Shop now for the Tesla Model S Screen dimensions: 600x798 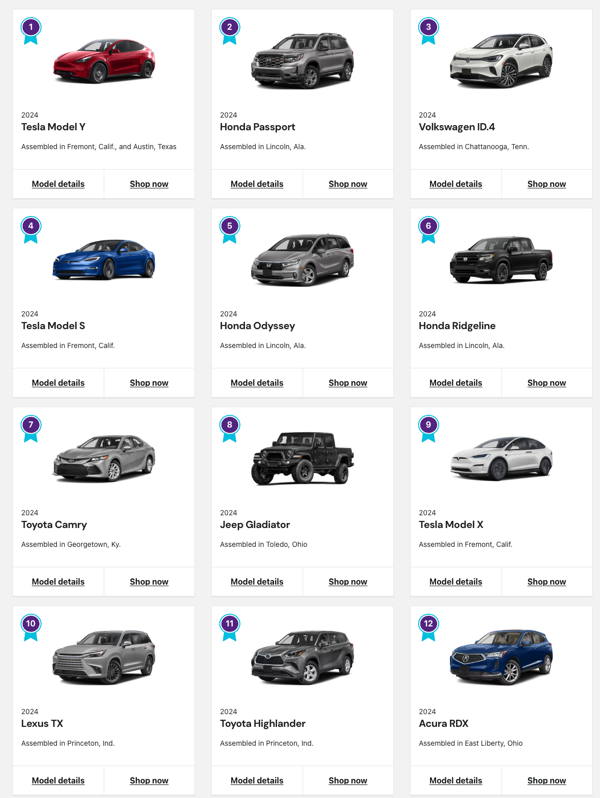click(149, 383)
